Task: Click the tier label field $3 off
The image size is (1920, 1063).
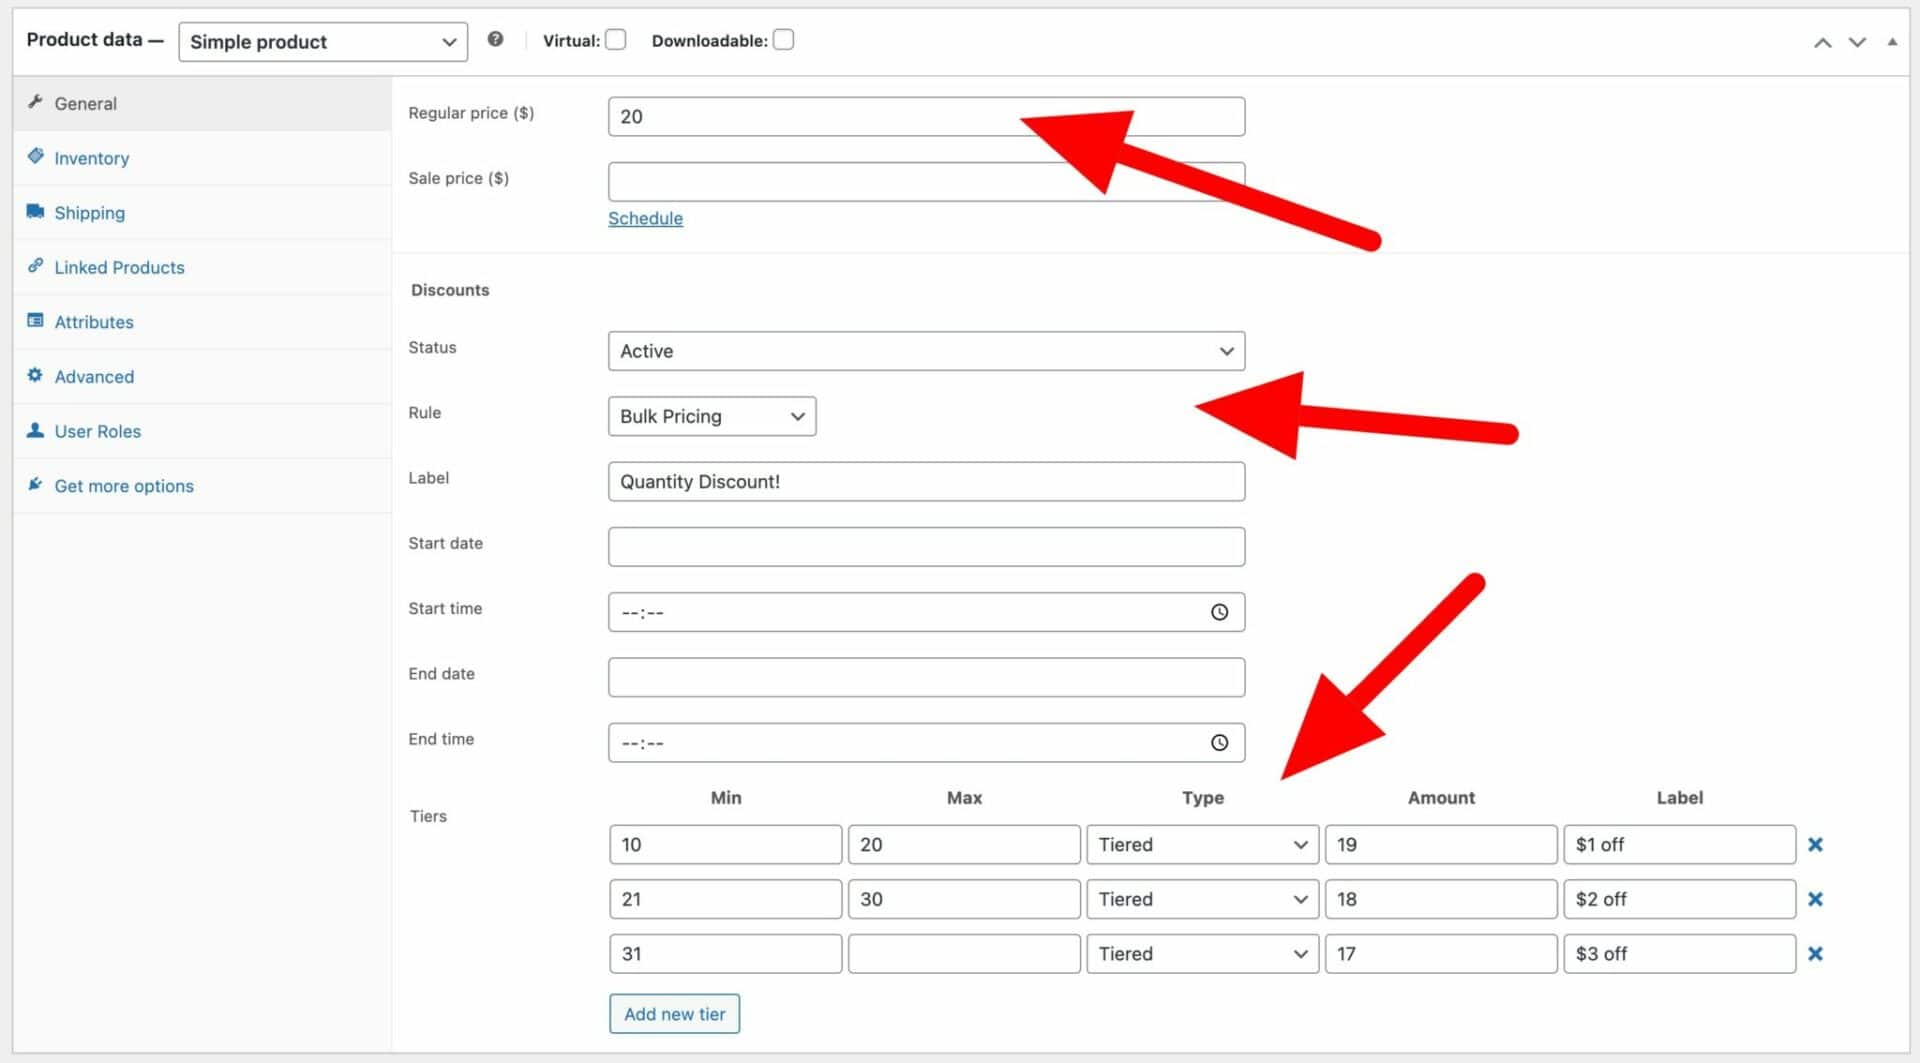Action: tap(1680, 954)
